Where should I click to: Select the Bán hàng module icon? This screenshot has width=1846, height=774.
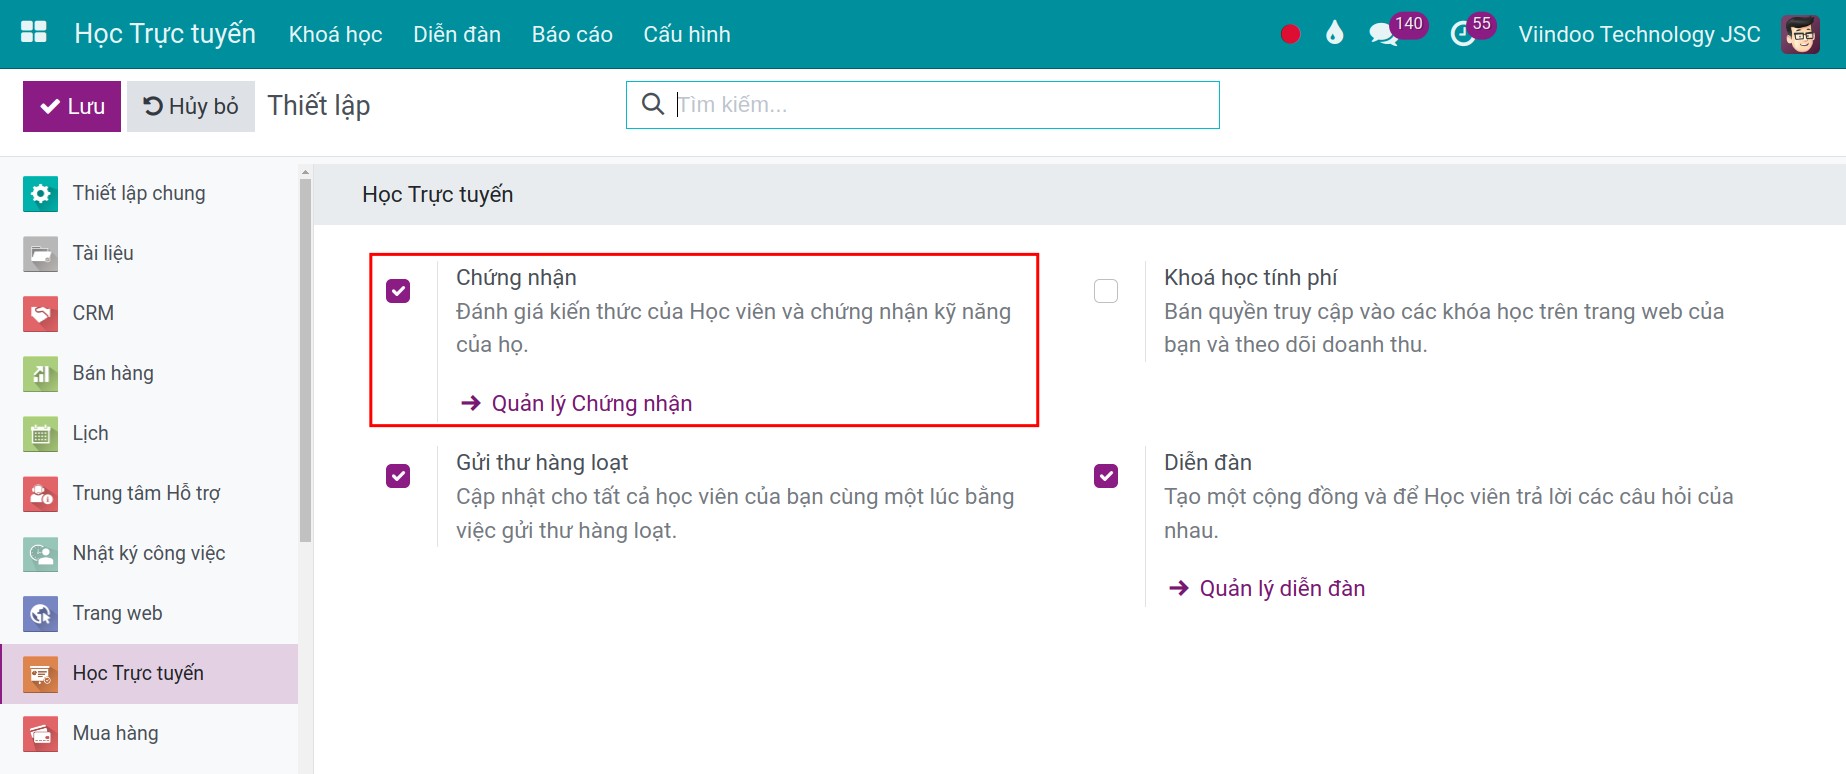(x=40, y=373)
